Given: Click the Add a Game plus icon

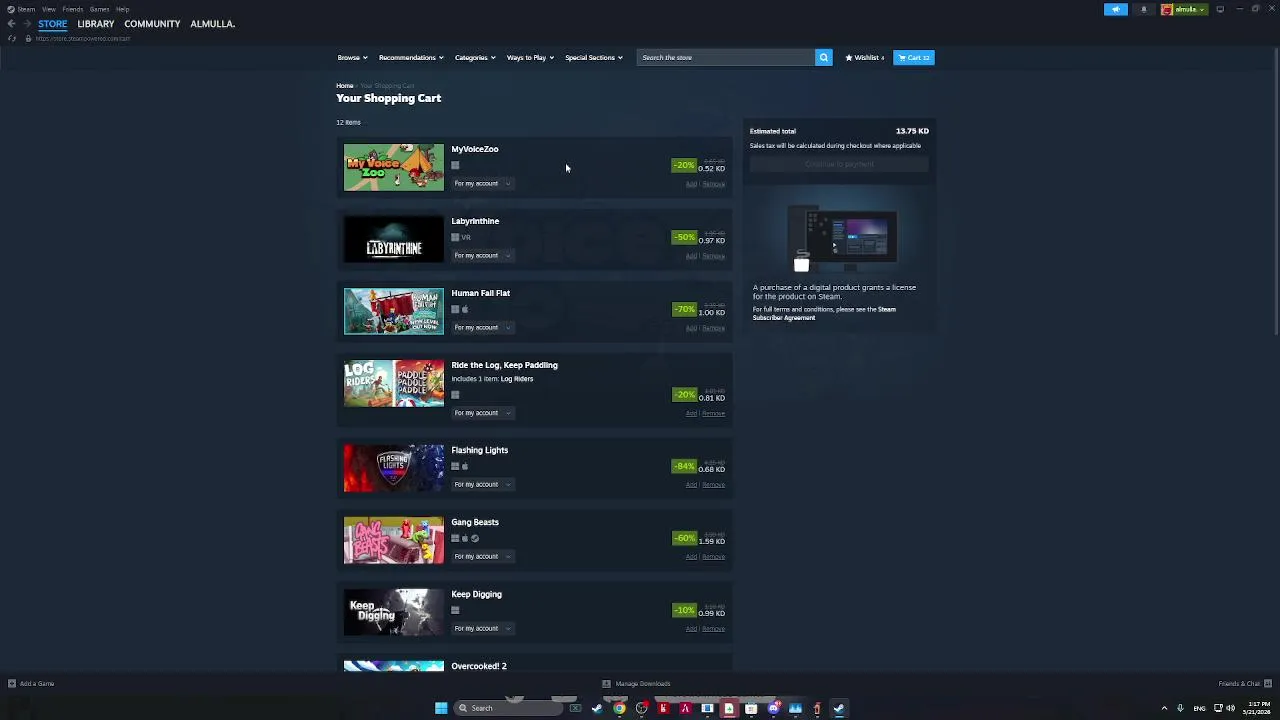Looking at the screenshot, I should (x=11, y=684).
